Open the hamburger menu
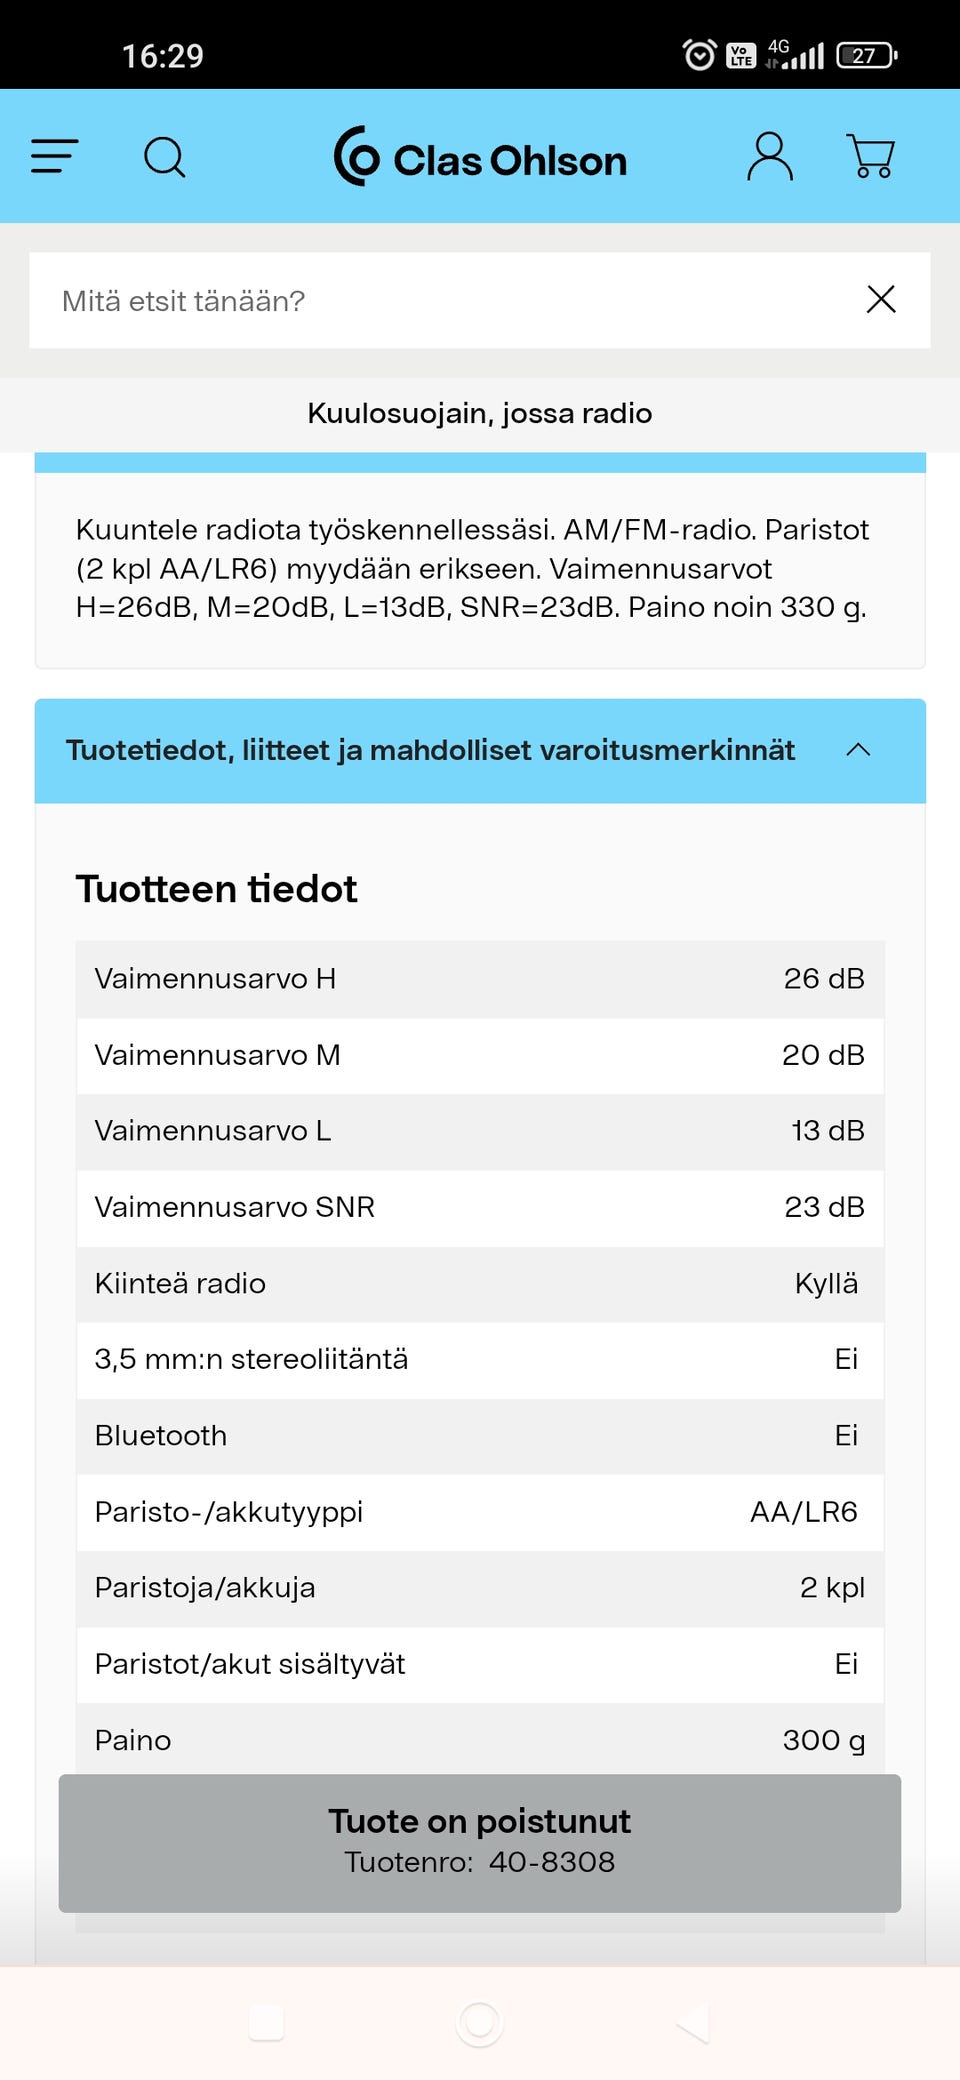960x2080 pixels. coord(55,157)
